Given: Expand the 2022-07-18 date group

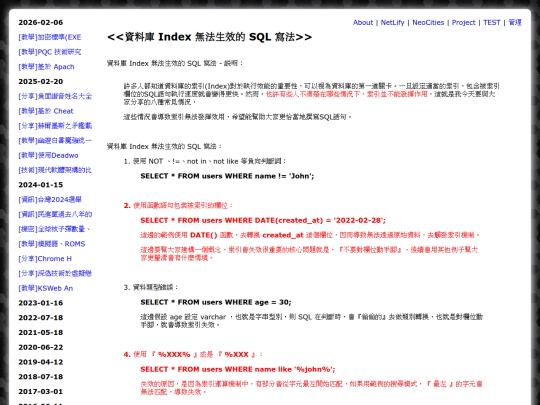Looking at the screenshot, I should [x=41, y=318].
